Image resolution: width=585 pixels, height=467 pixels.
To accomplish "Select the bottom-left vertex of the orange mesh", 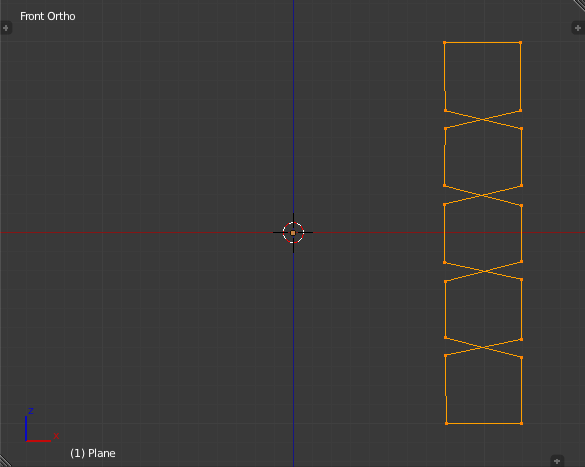I will [447, 423].
